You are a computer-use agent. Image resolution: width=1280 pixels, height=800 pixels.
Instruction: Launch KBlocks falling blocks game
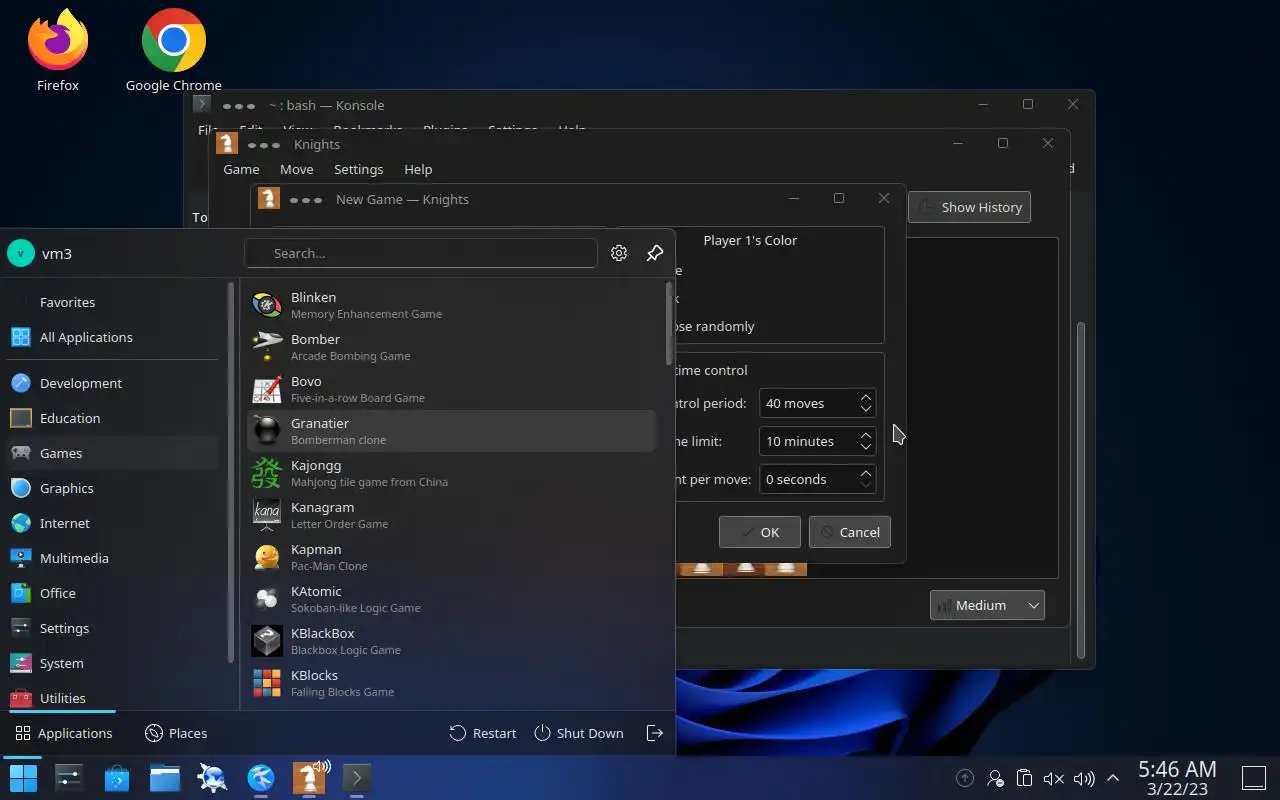click(x=451, y=683)
